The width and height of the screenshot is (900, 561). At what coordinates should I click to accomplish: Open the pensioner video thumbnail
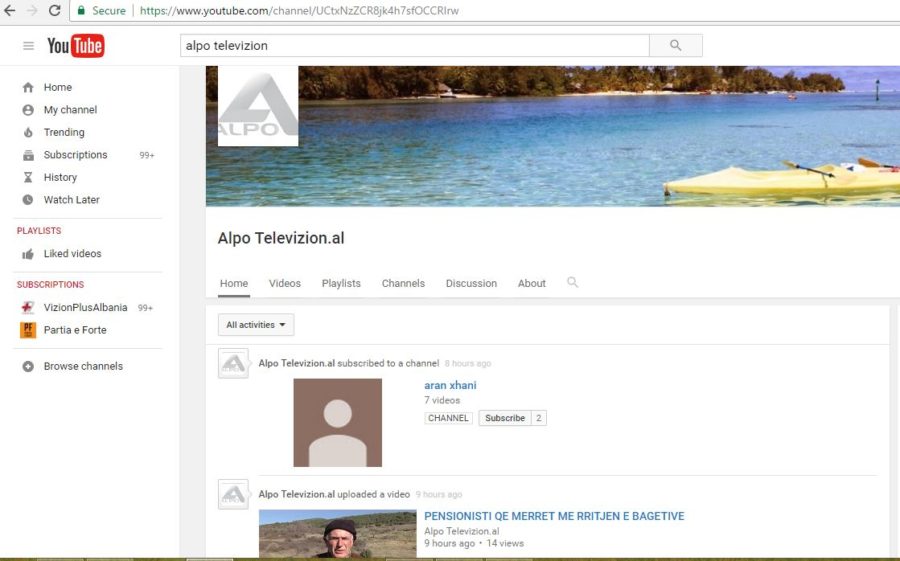338,534
